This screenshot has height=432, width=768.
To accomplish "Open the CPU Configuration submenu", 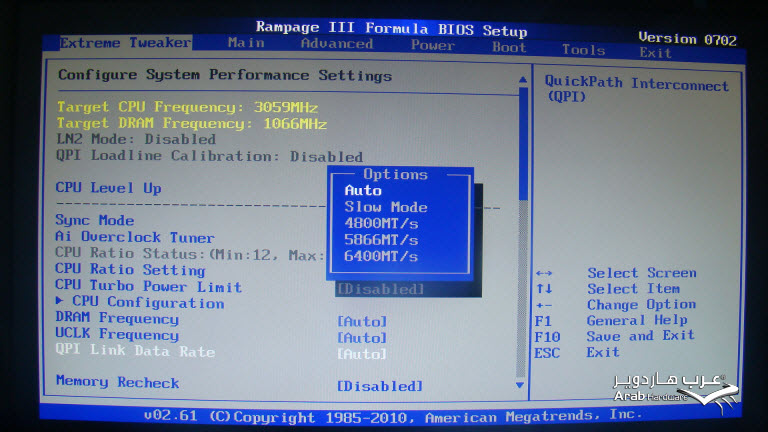I will [148, 303].
